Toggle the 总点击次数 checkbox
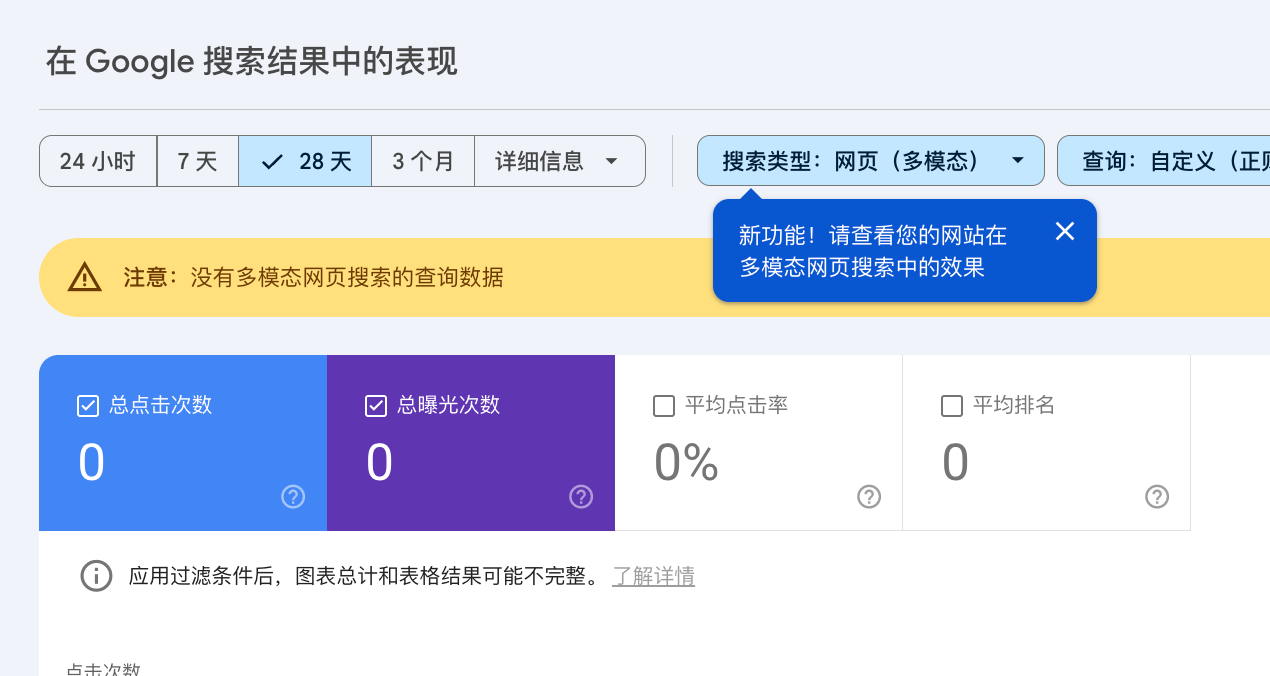The height and width of the screenshot is (676, 1270). pos(88,406)
